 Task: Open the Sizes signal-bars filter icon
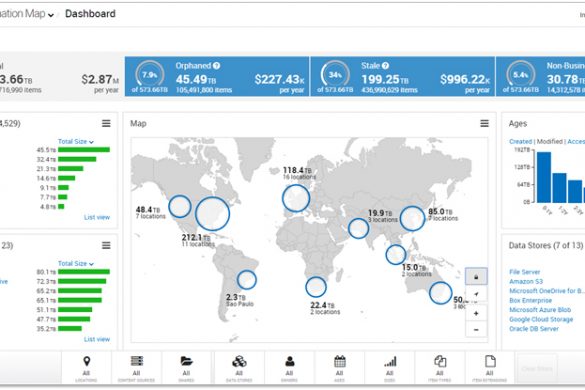[x=390, y=361]
